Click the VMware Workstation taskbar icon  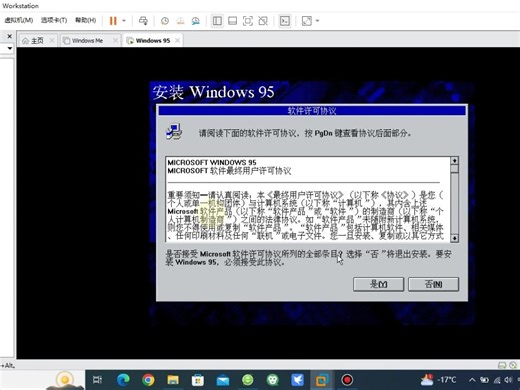tap(322, 380)
